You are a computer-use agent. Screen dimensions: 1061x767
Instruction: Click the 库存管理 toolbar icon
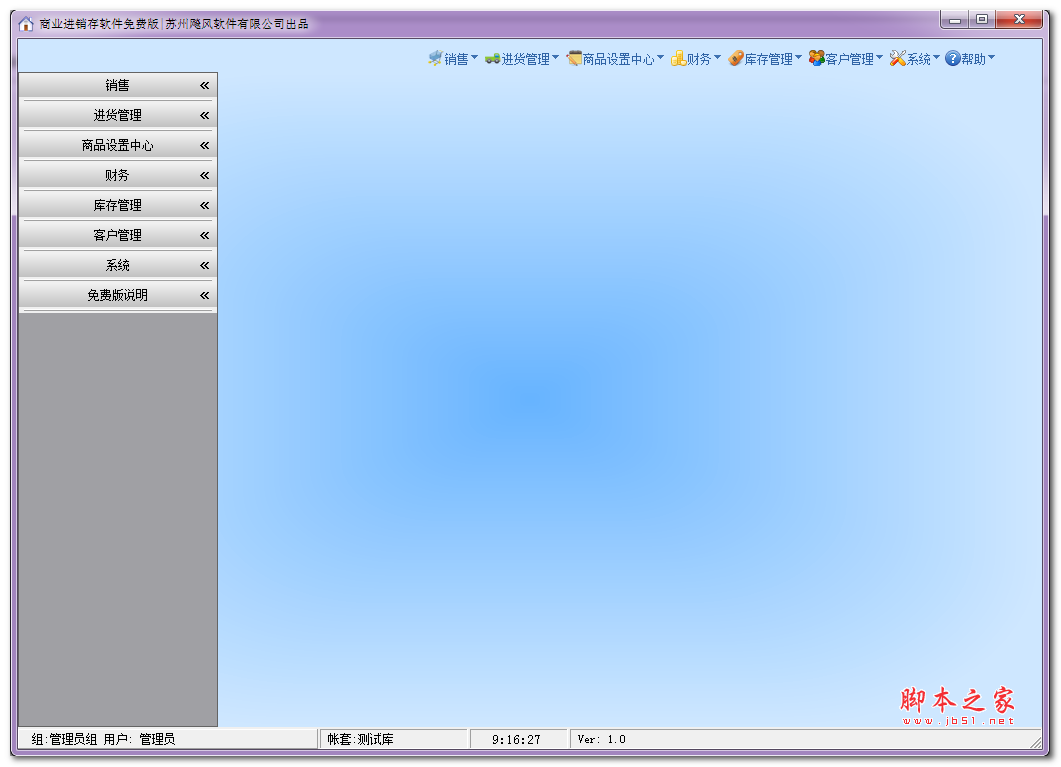click(x=736, y=59)
